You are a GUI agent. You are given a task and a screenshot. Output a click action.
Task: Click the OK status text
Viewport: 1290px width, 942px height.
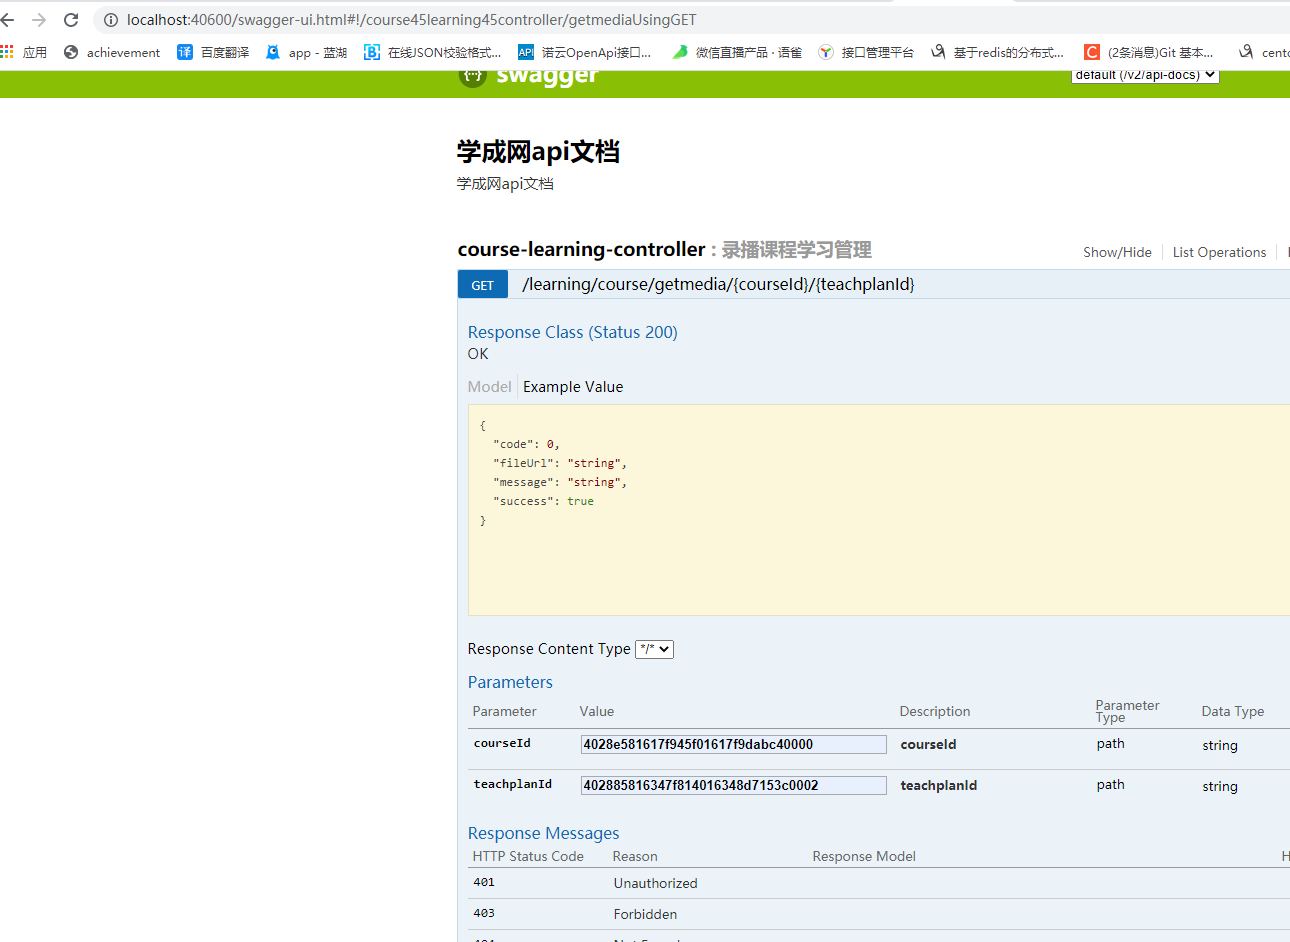478,354
